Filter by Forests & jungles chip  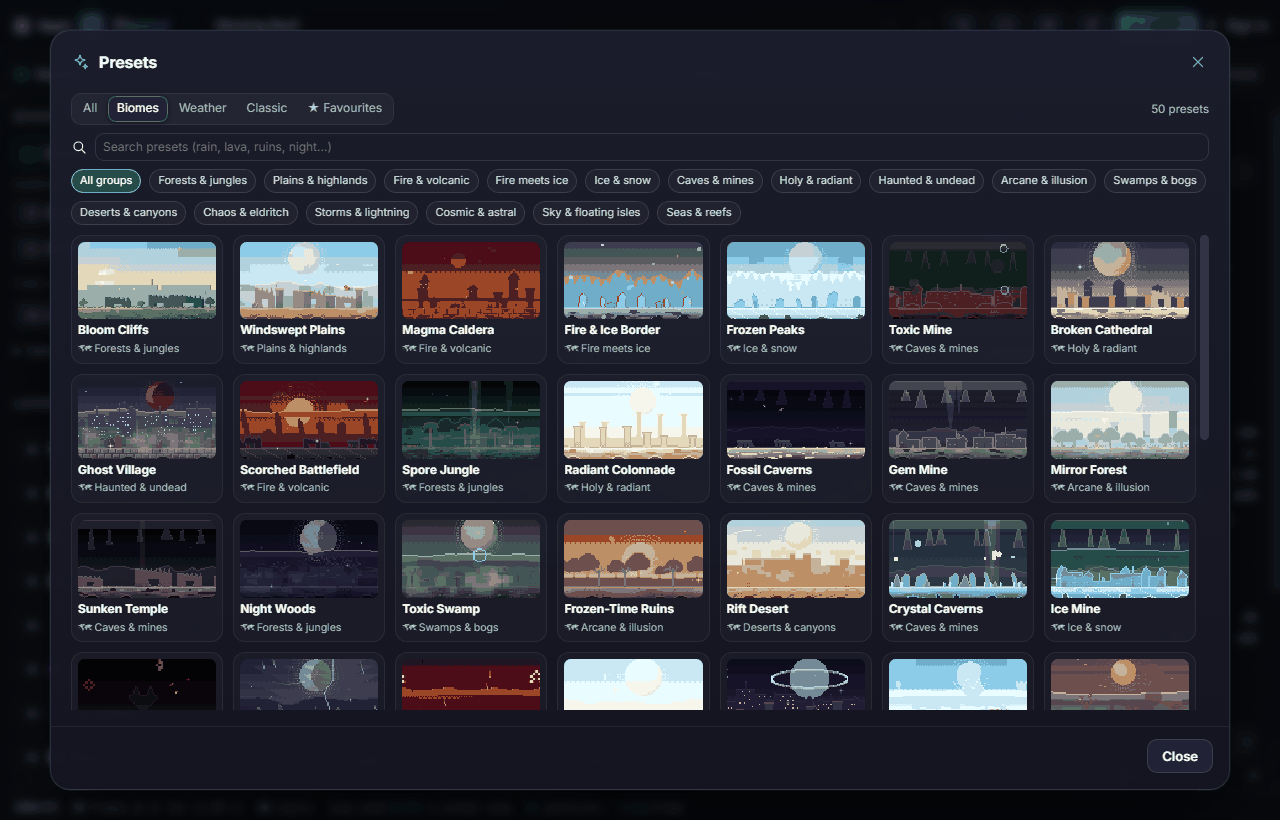(x=202, y=181)
